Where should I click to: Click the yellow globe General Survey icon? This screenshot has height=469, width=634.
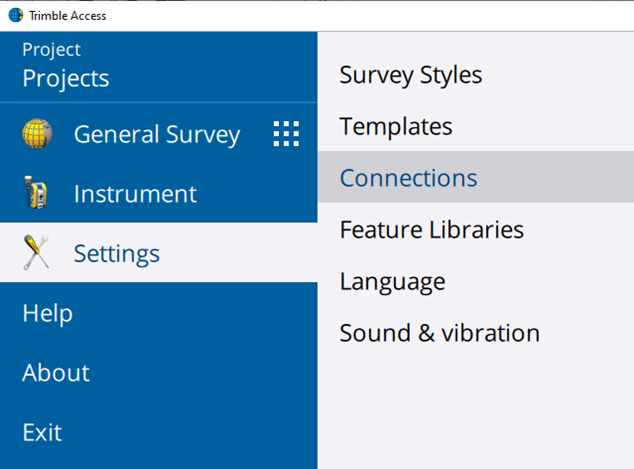coord(37,133)
